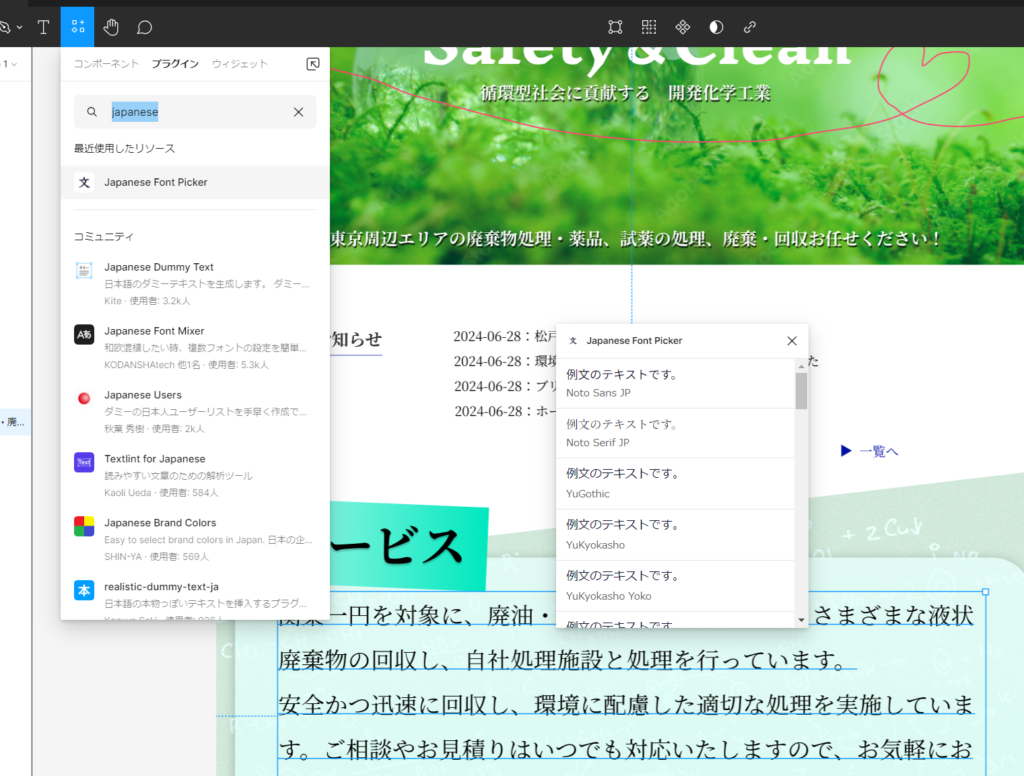
Task: Switch to the プラグイン tab
Action: (175, 63)
